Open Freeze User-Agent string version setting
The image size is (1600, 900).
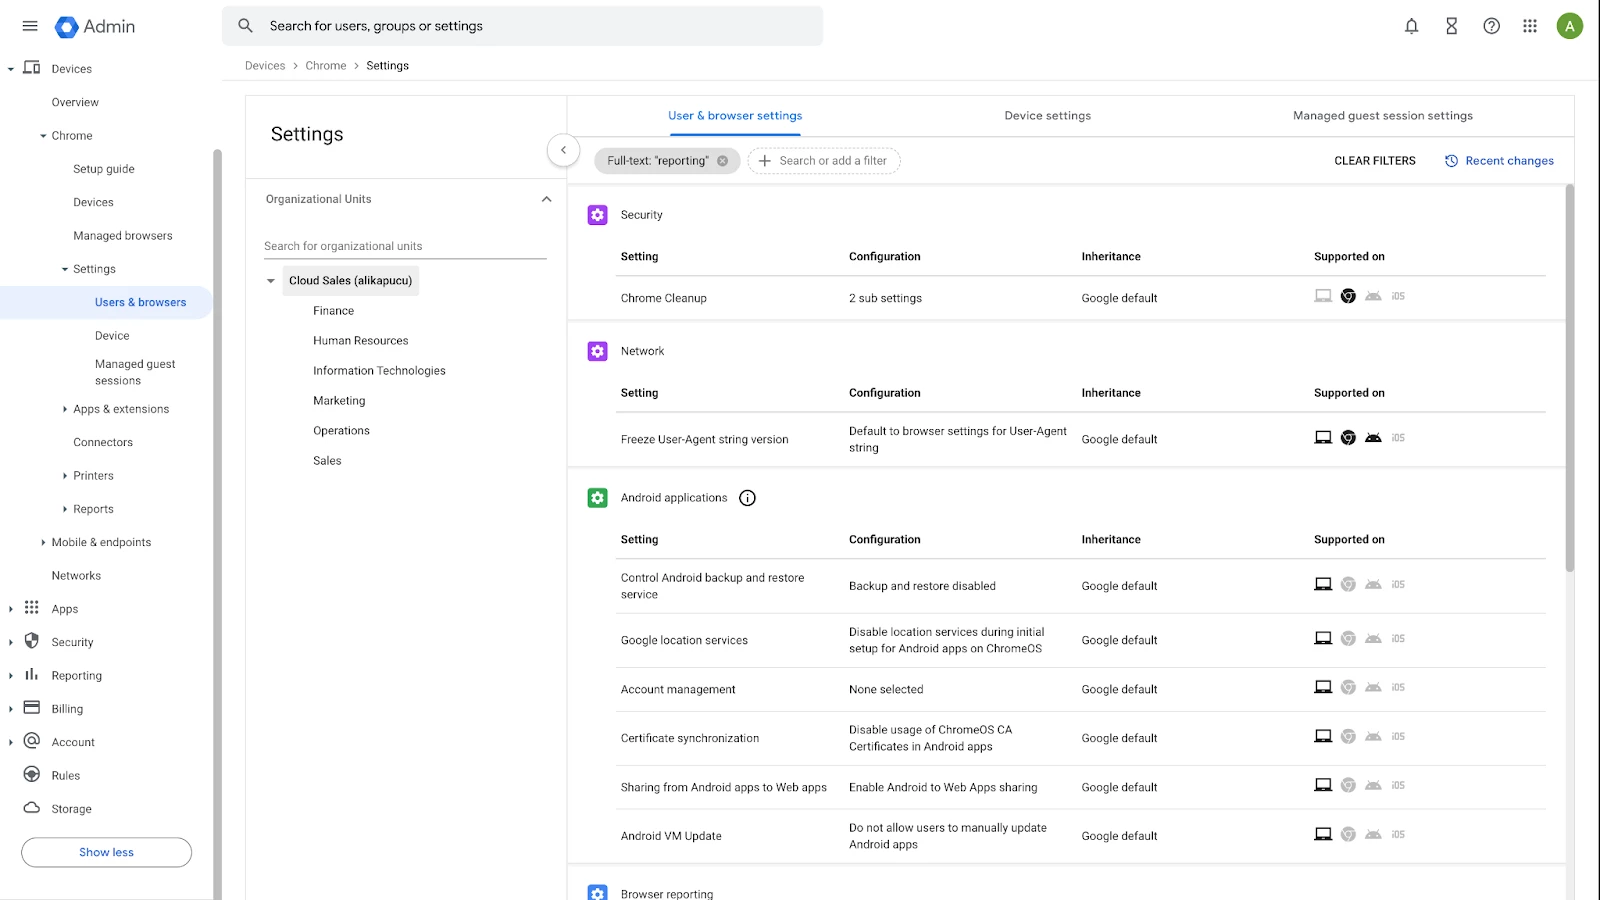1082,439
